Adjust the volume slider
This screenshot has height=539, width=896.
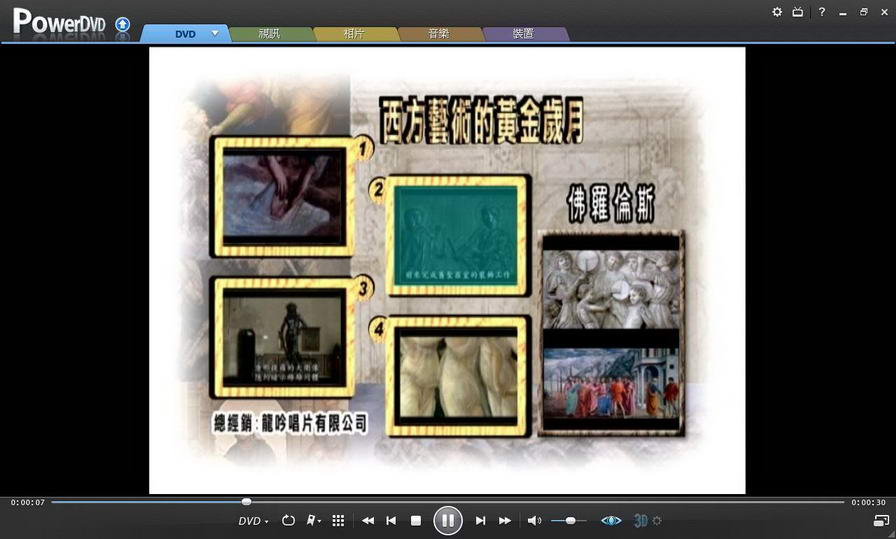pos(570,521)
